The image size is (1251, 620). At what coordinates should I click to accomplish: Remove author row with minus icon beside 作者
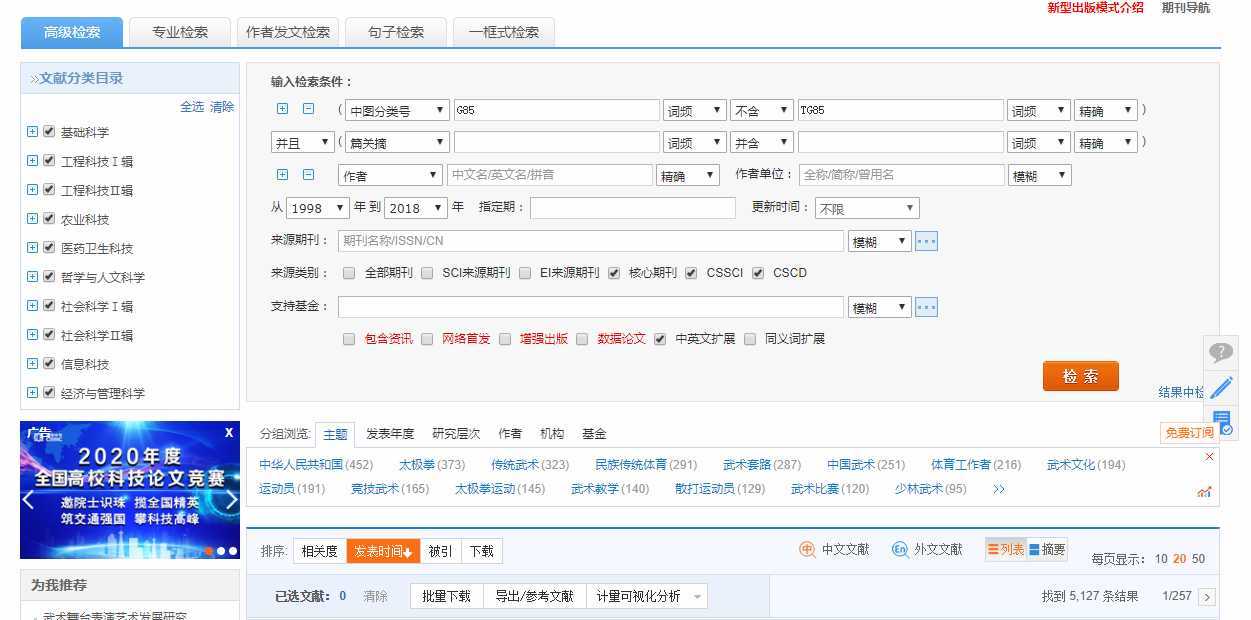pyautogui.click(x=309, y=174)
